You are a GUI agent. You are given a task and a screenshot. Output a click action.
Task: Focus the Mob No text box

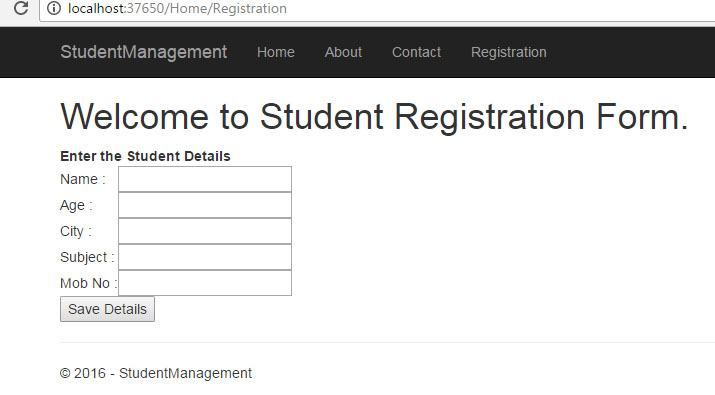click(x=205, y=283)
